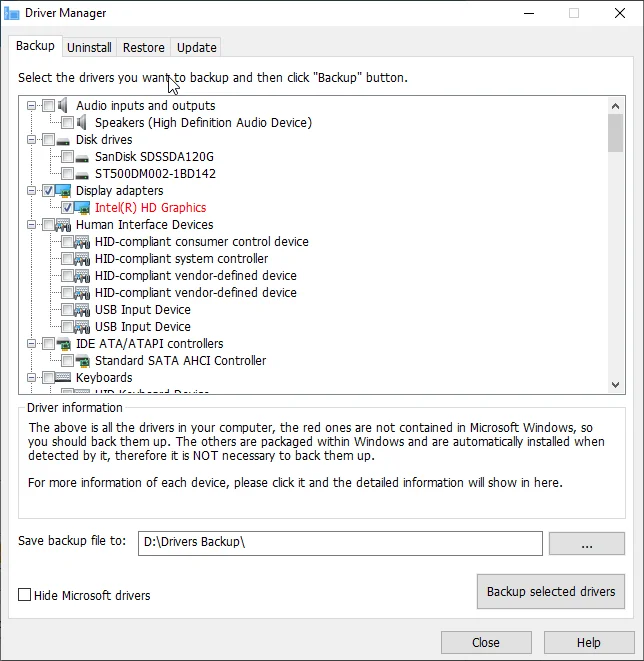Screen dimensions: 644x661
Task: Select the Standard SATA AHCI Controller entry
Action: point(180,360)
